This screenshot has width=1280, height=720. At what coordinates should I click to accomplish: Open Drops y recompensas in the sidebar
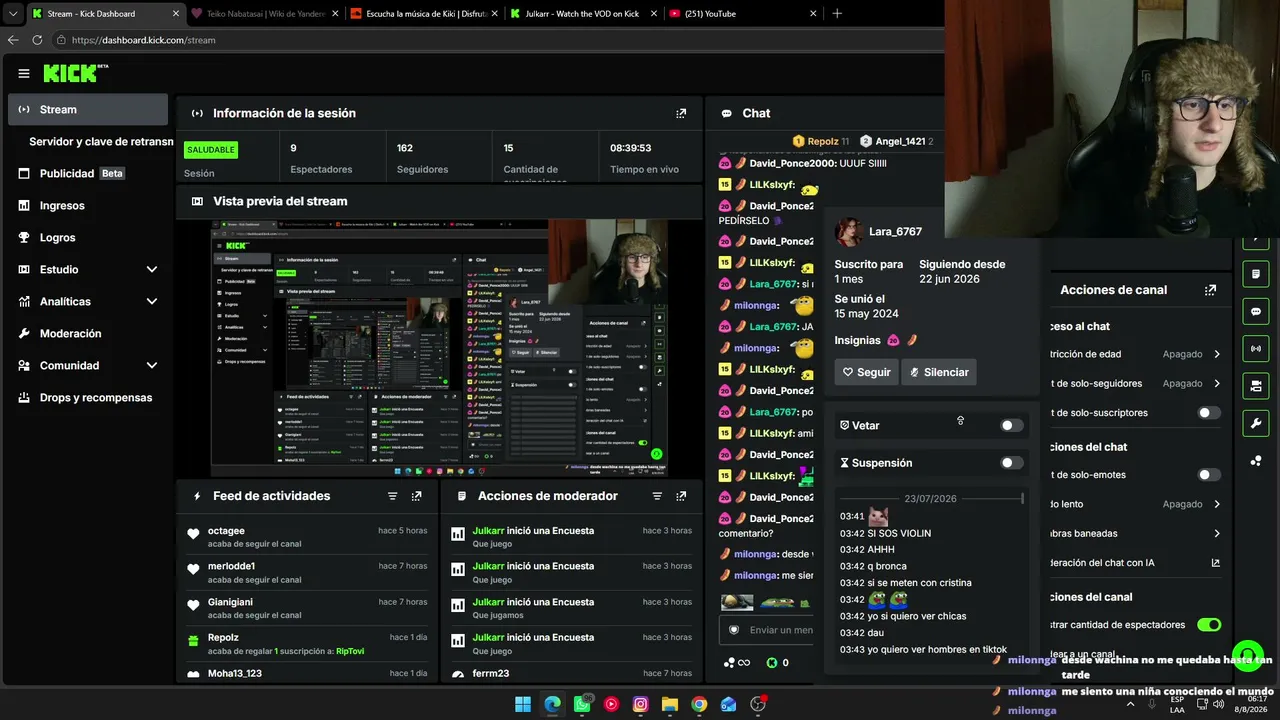click(x=88, y=398)
